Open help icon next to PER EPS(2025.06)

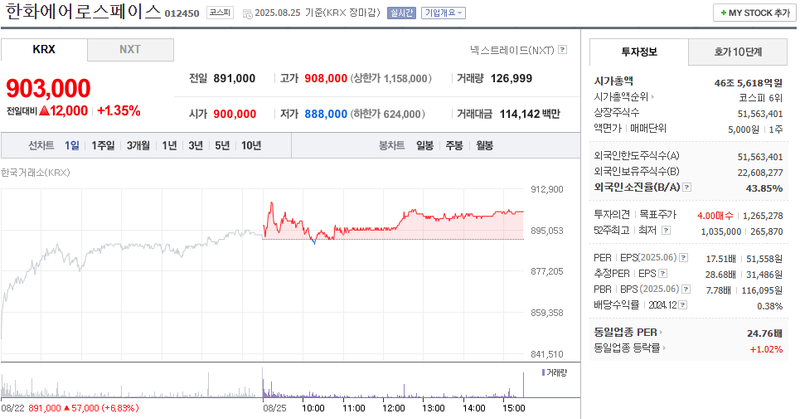tap(684, 258)
